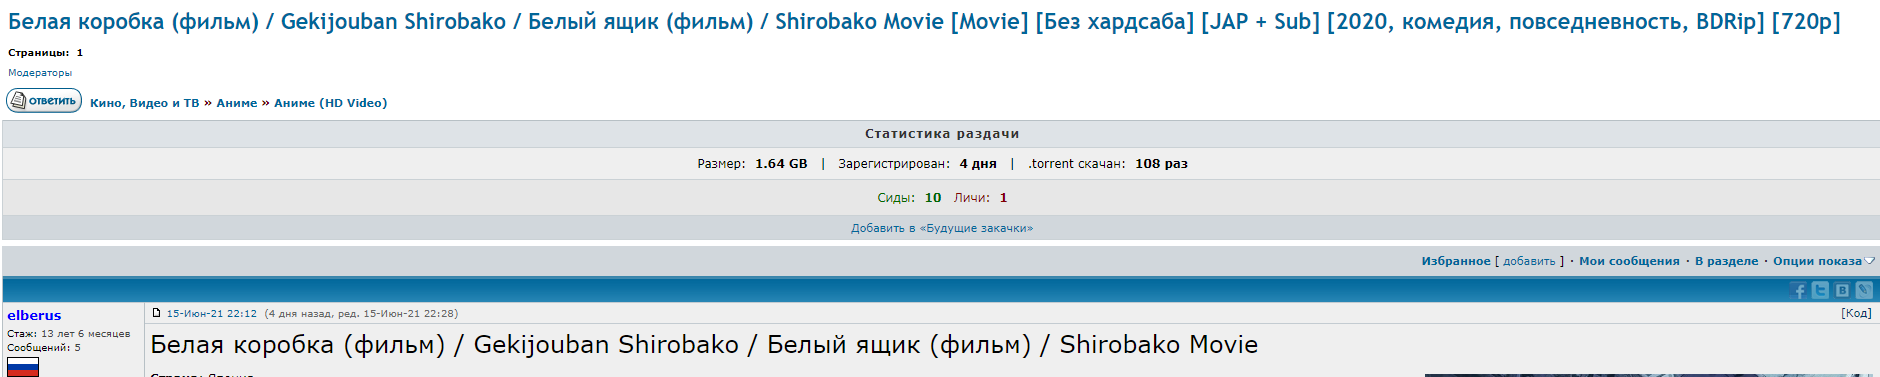This screenshot has width=1880, height=377.
Task: Click the small post page icon beside 15-Июн-21
Action: (x=156, y=313)
